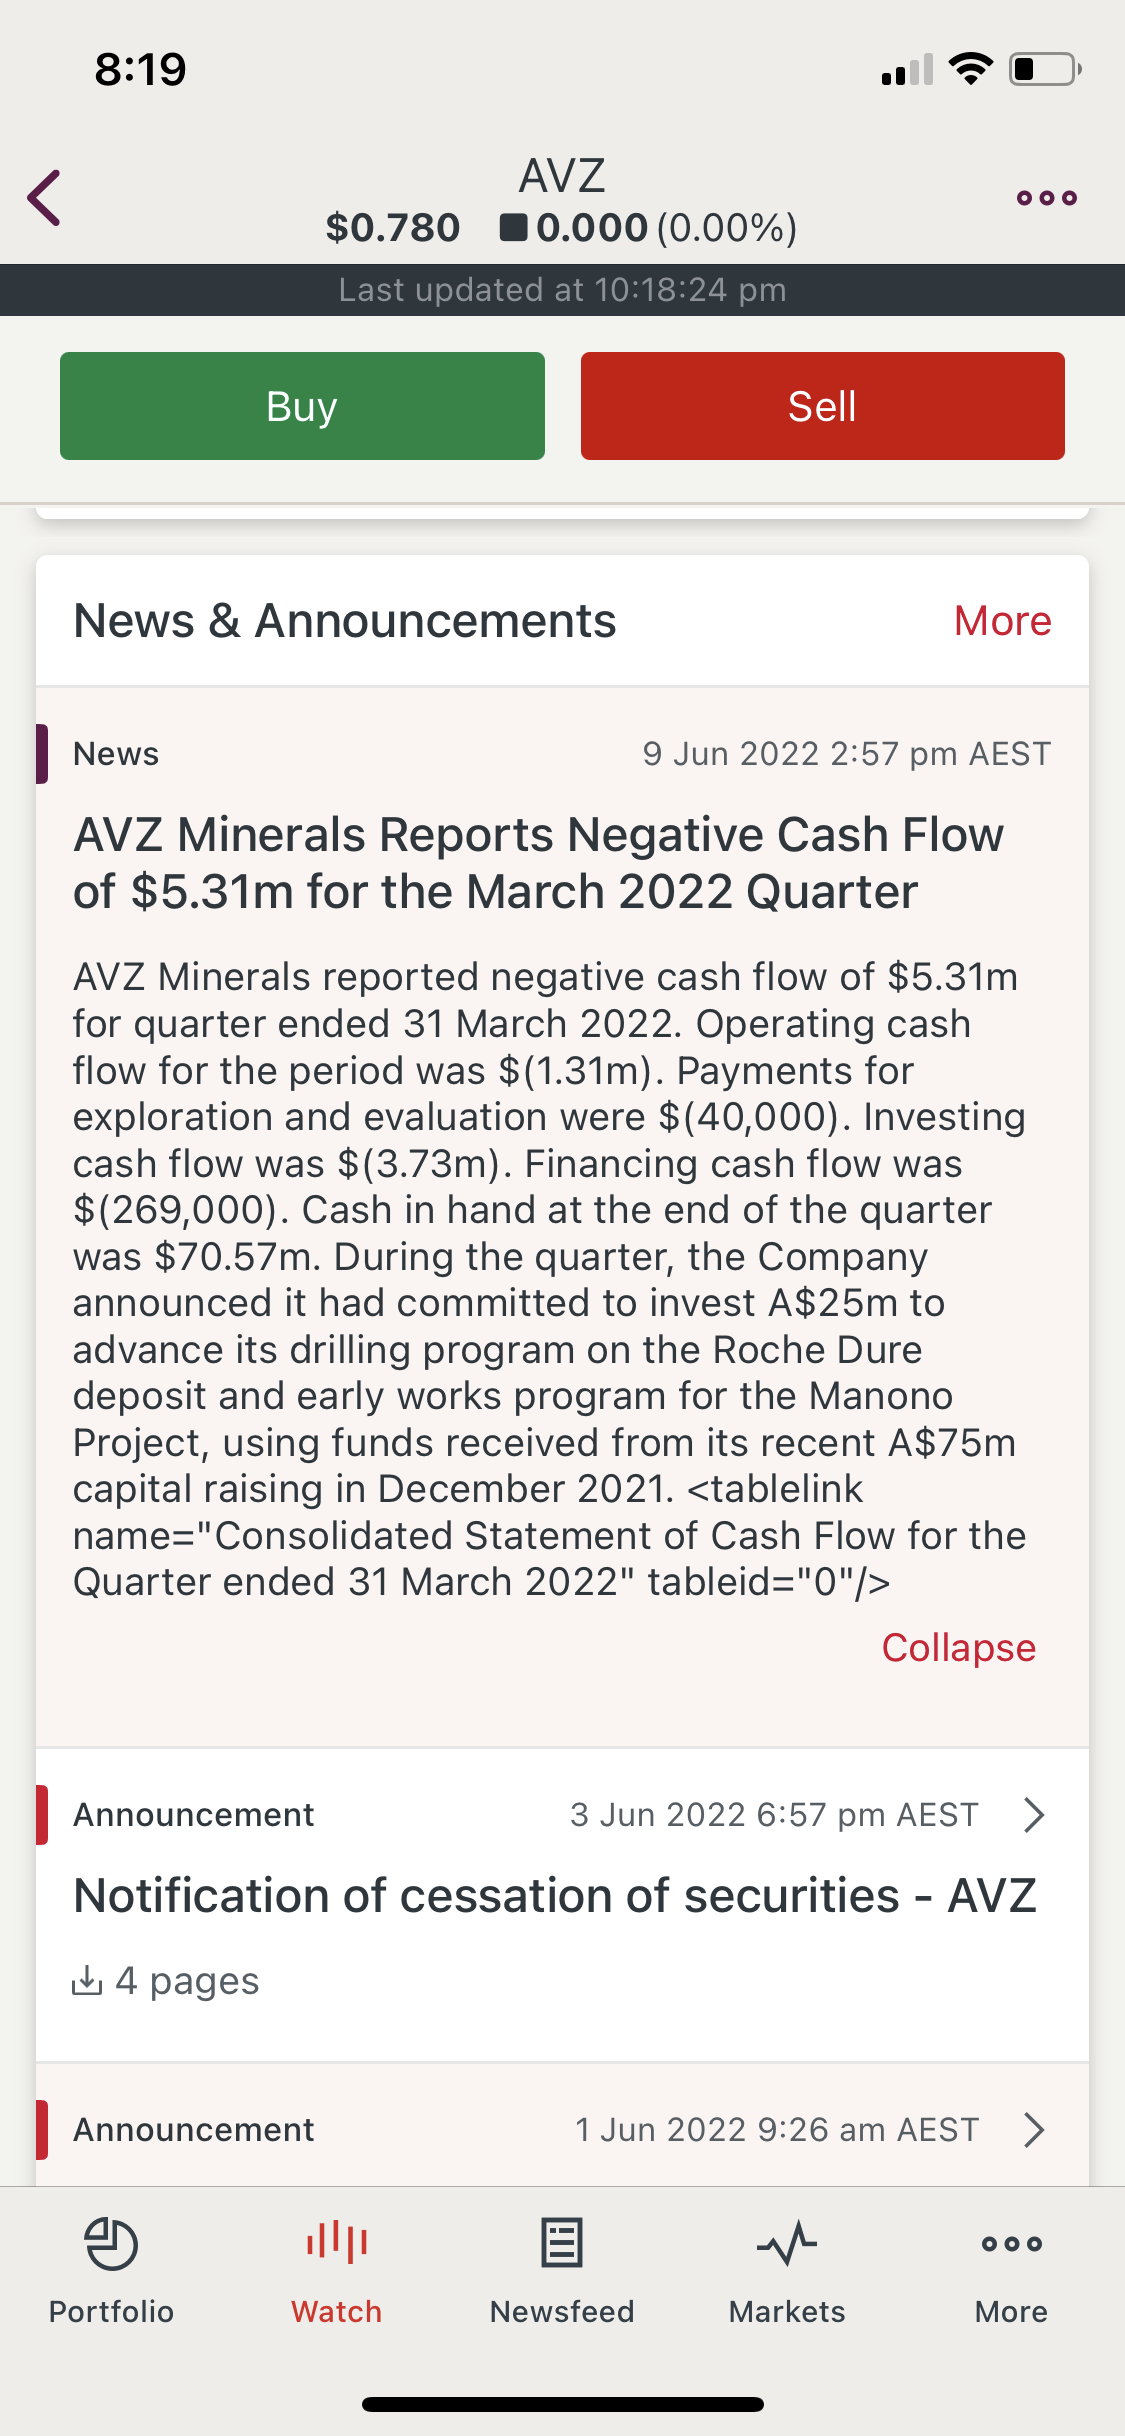Expand the 3 Jun 2022 announcement chevron
Image resolution: width=1125 pixels, height=2436 pixels.
point(1034,1815)
